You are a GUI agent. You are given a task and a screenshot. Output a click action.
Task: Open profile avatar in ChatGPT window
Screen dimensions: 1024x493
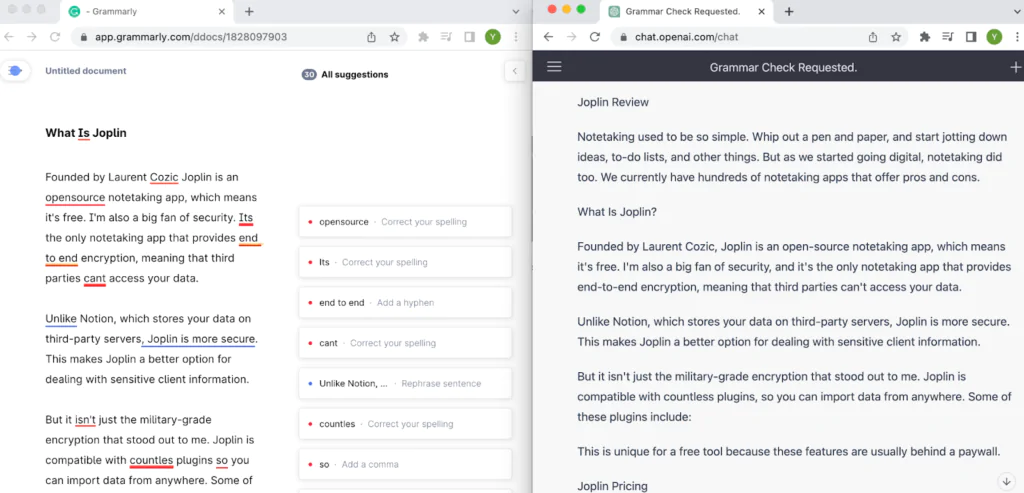pyautogui.click(x=994, y=37)
